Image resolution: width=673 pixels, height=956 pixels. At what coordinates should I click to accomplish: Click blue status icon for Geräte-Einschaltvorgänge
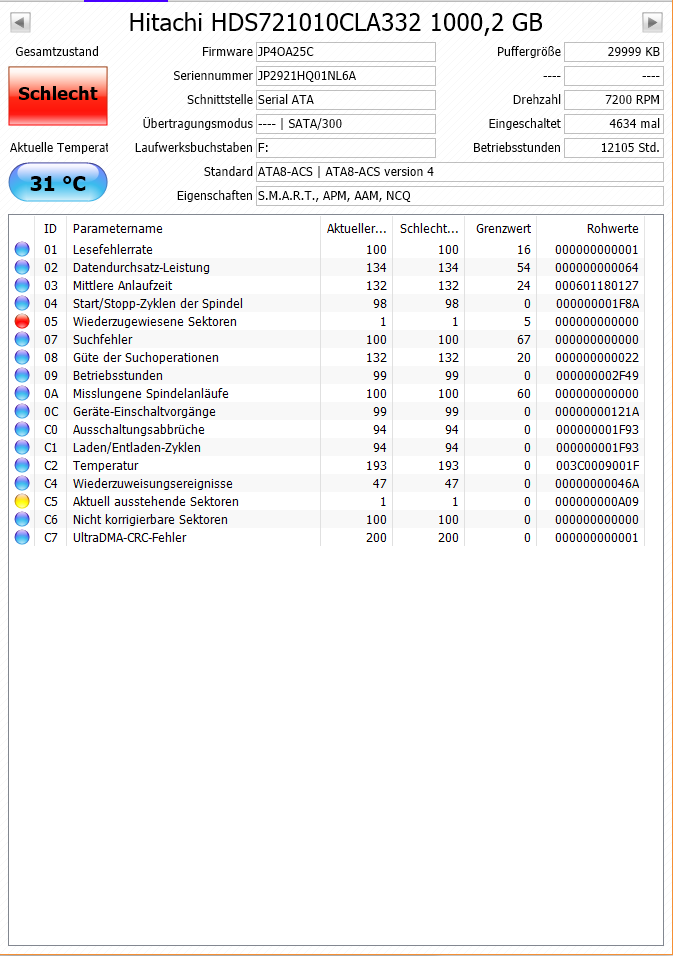22,412
